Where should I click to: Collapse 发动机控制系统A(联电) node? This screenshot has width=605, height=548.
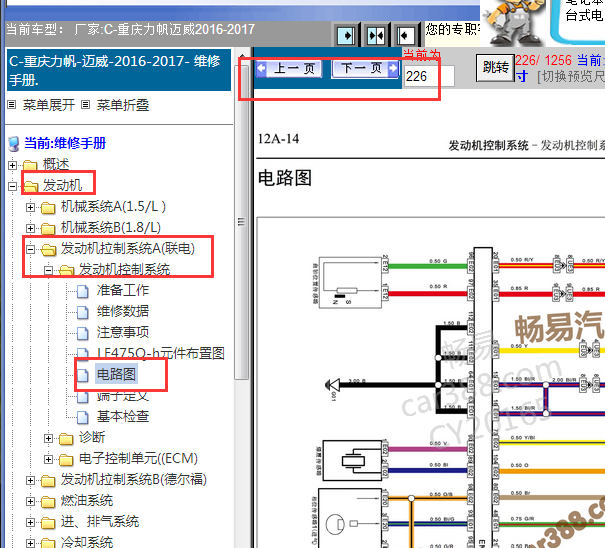(30, 249)
